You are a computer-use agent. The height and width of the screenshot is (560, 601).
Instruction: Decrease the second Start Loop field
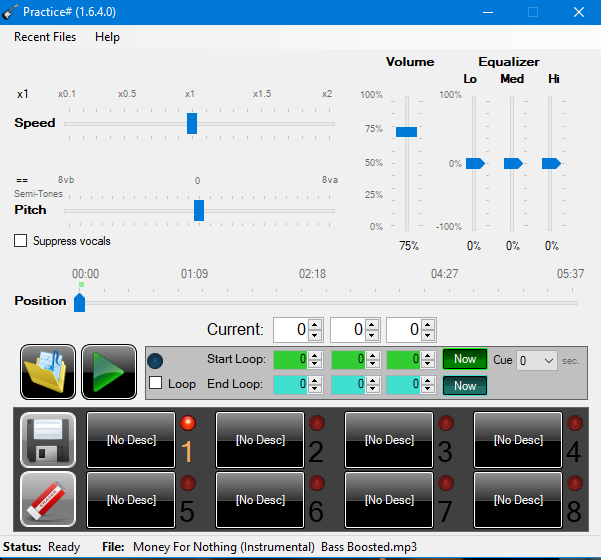372,364
